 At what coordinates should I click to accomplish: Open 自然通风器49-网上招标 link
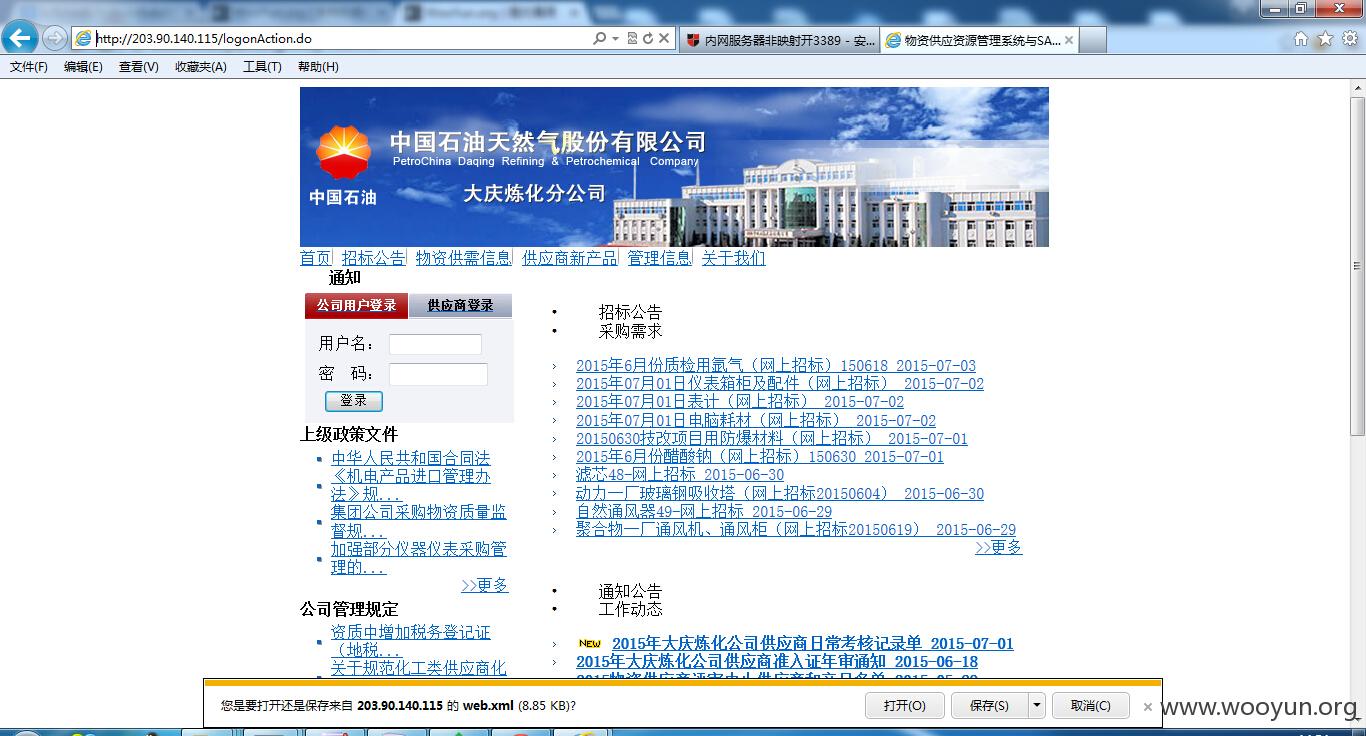704,512
